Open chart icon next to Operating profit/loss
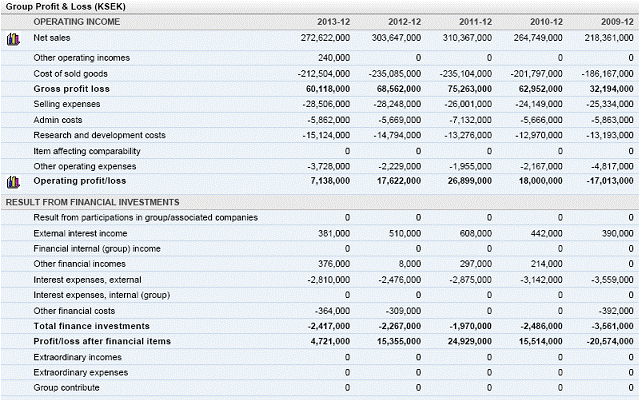Viewport: 642px width, 401px height. [x=14, y=182]
